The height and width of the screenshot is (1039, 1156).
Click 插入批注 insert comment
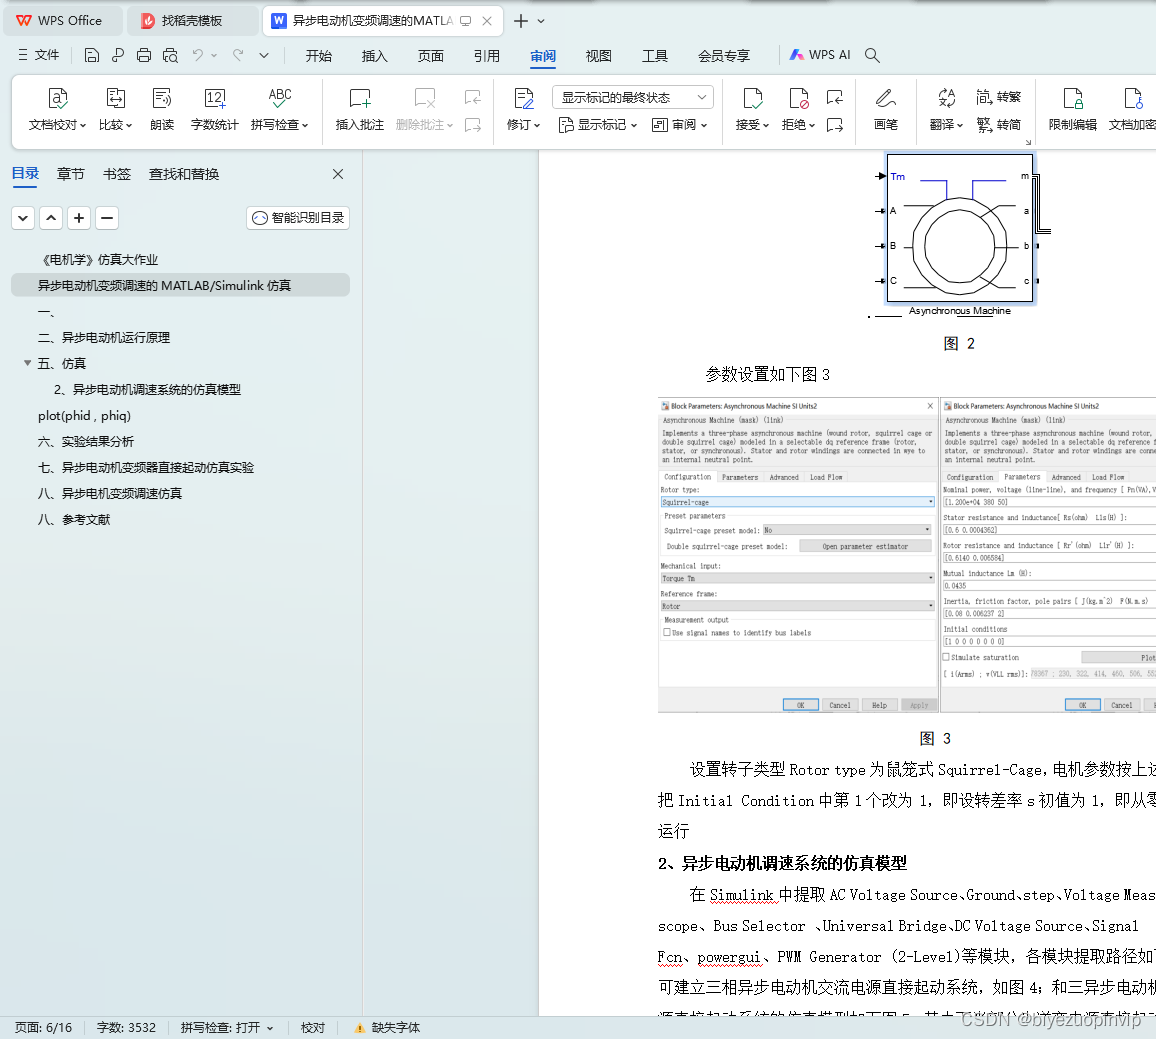pos(360,109)
